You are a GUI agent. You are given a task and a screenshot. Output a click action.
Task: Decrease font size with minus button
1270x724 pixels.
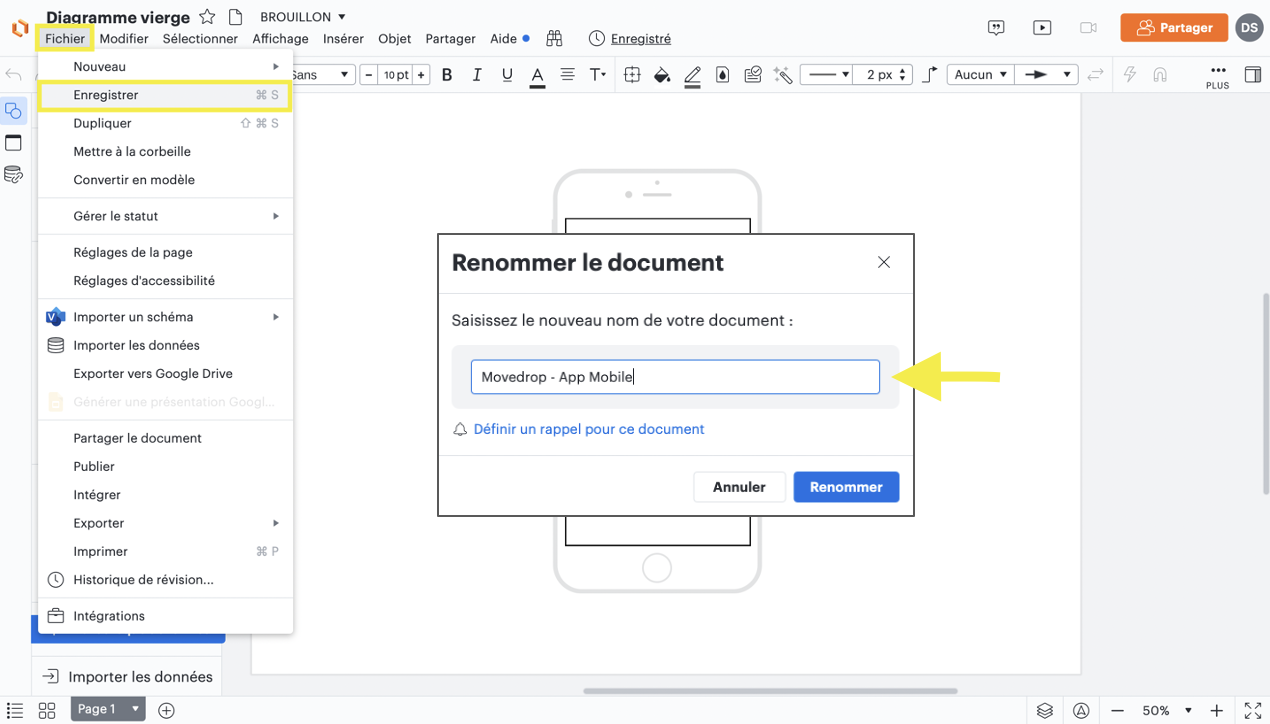(x=369, y=75)
